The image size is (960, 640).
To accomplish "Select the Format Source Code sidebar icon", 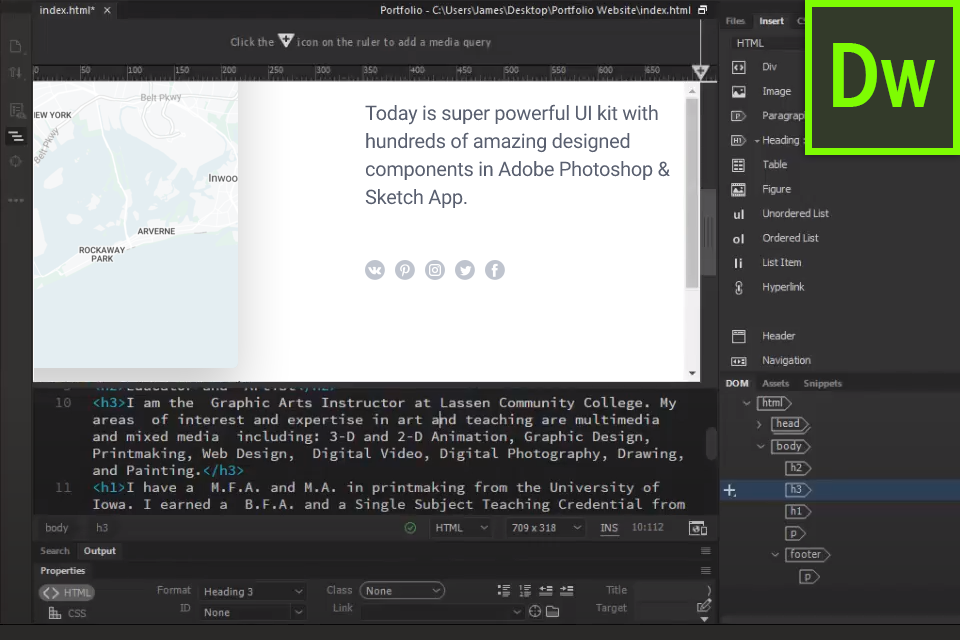I will click(15, 136).
